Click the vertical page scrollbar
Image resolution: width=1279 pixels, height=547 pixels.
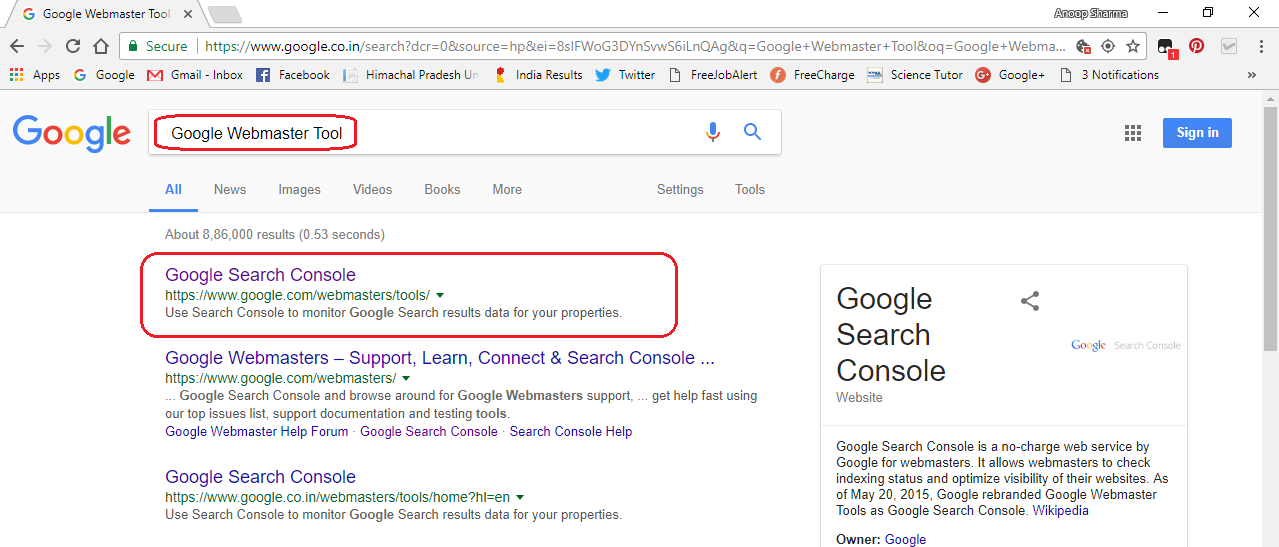tap(1270, 228)
